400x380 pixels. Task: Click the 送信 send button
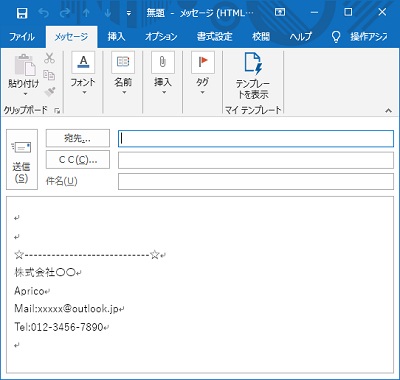(22, 160)
